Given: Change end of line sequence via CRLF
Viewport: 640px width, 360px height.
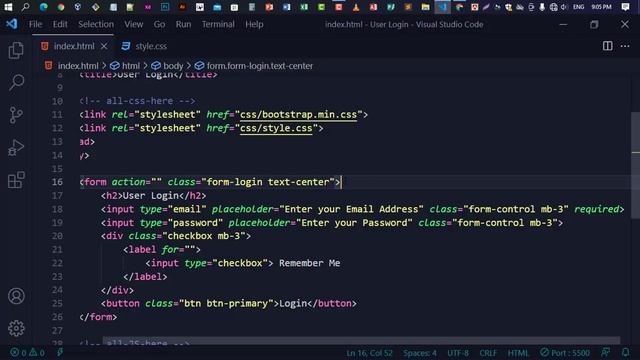Looking at the screenshot, I should [x=488, y=353].
